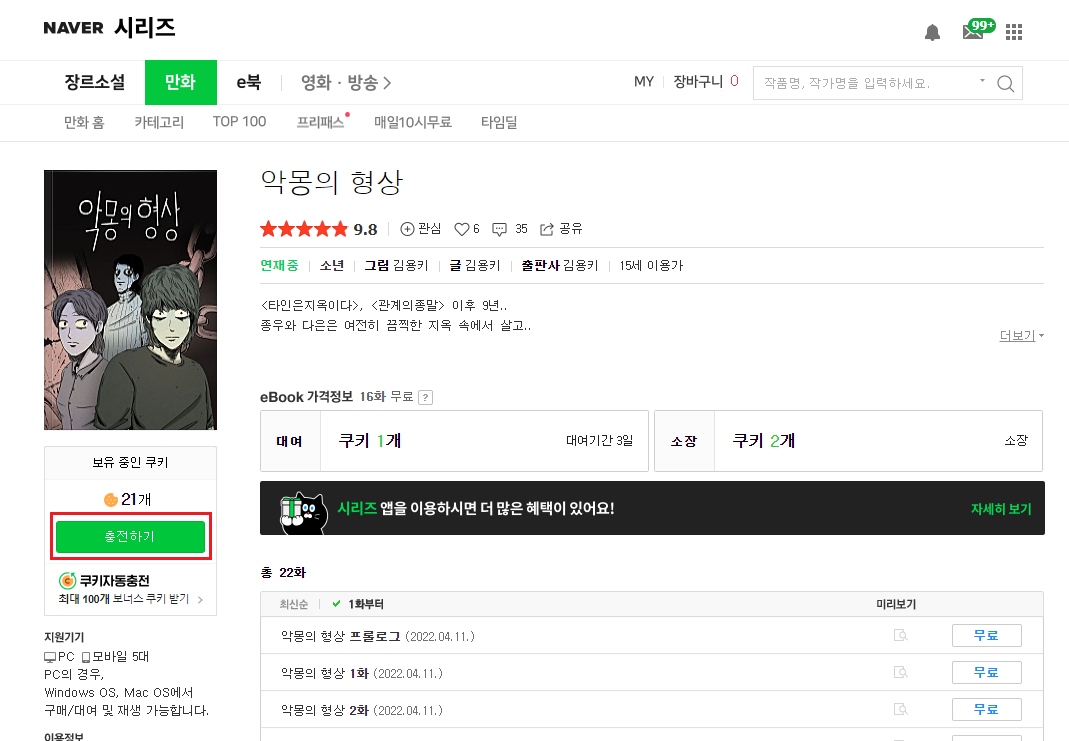1069x741 pixels.
Task: Click the preview icon for 2화
Action: (901, 710)
